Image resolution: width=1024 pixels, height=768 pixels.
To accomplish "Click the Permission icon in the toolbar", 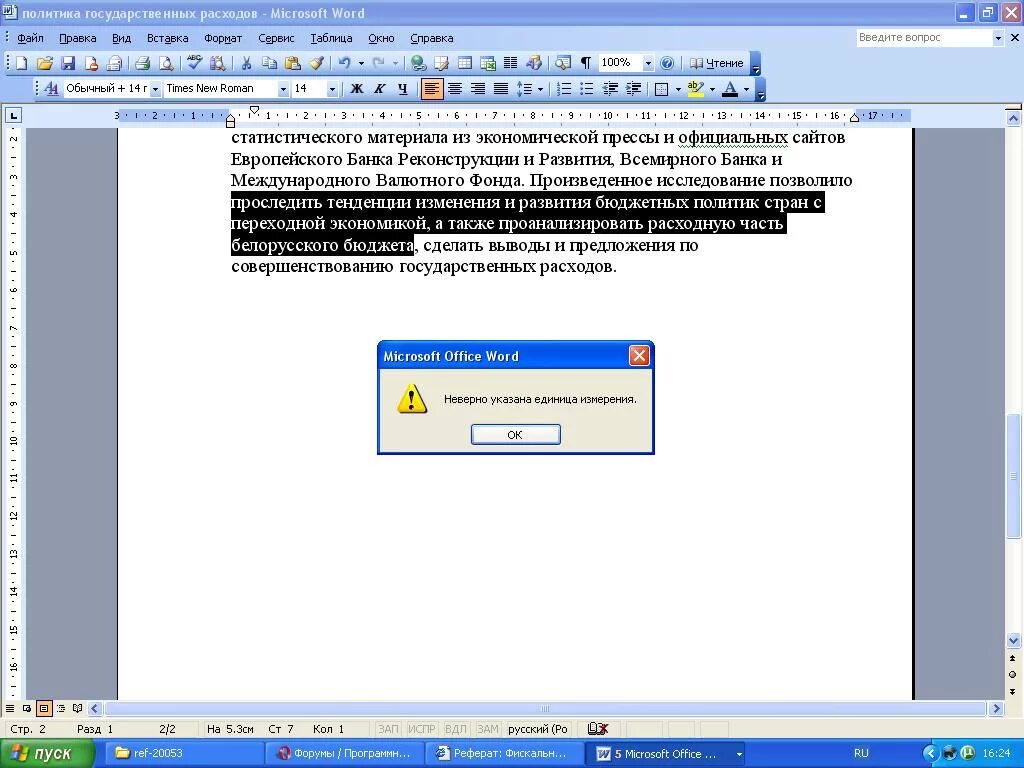I will click(x=91, y=63).
